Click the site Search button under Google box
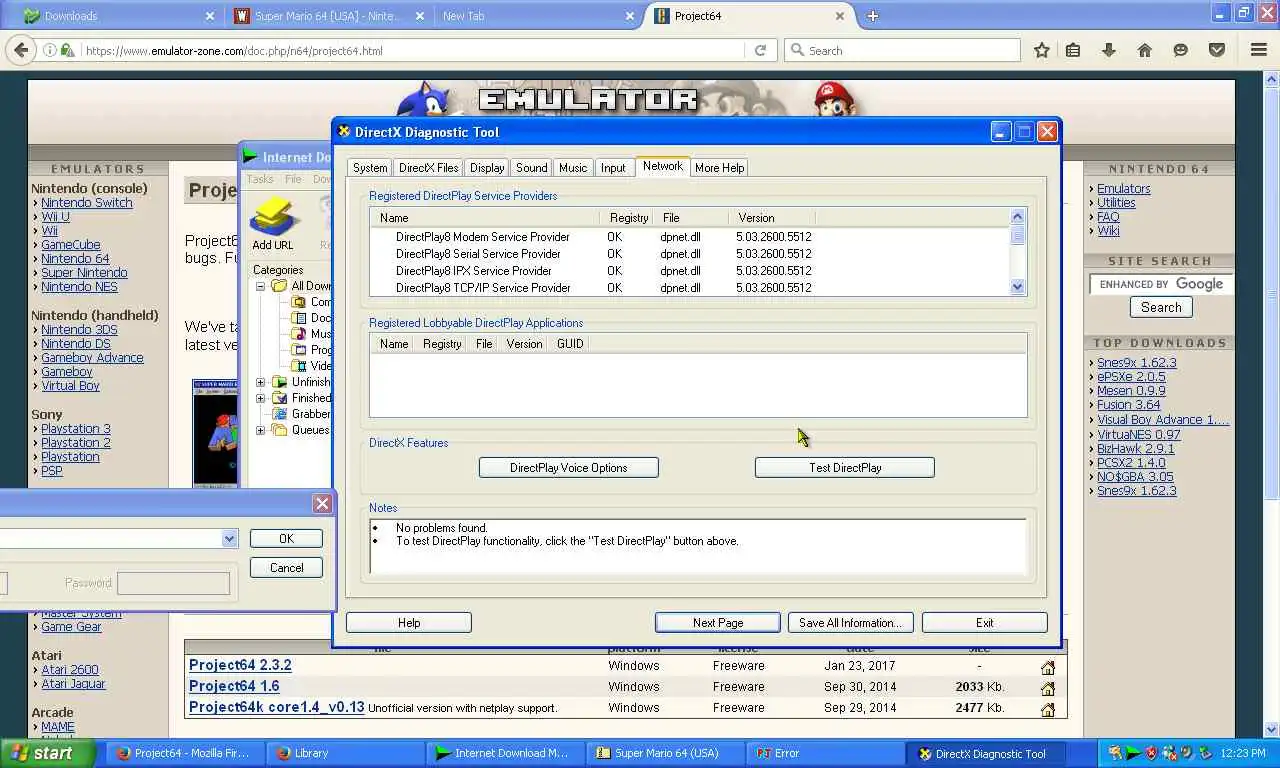1280x768 pixels. [x=1161, y=308]
